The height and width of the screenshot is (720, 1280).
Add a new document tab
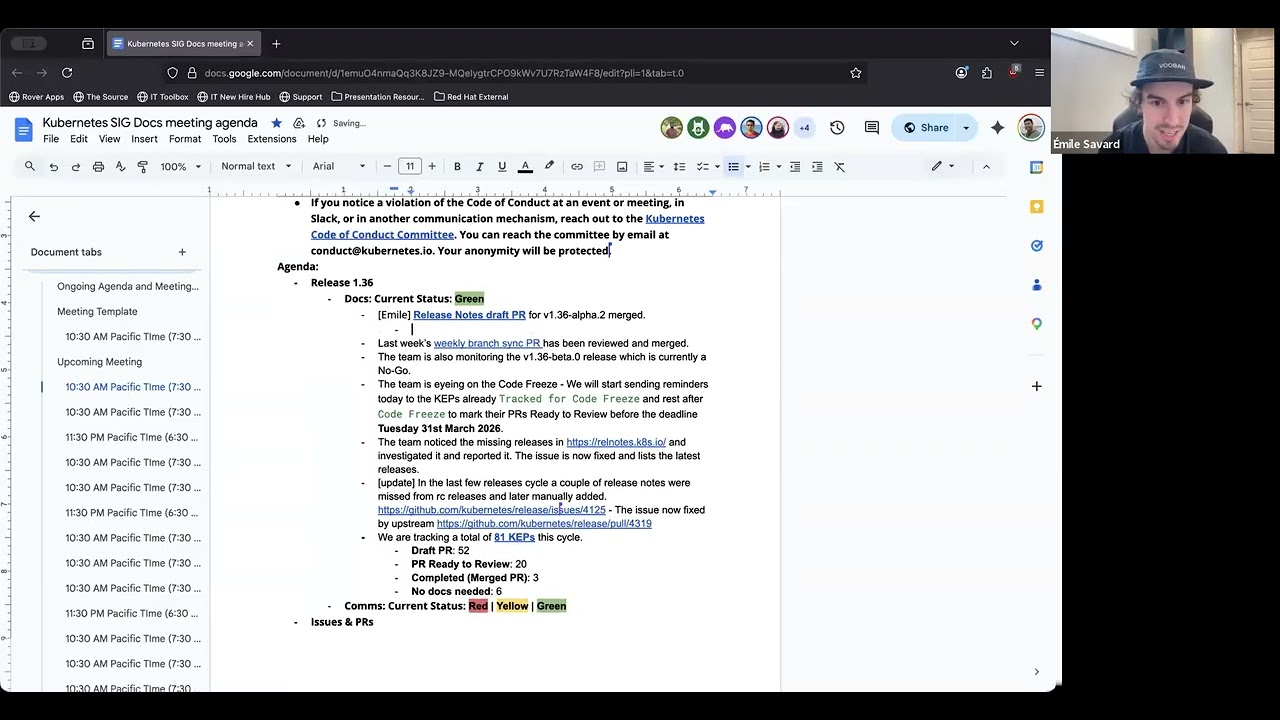[x=182, y=252]
